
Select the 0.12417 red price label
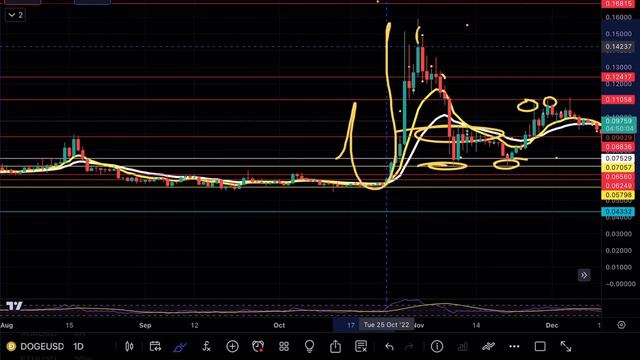tap(618, 77)
